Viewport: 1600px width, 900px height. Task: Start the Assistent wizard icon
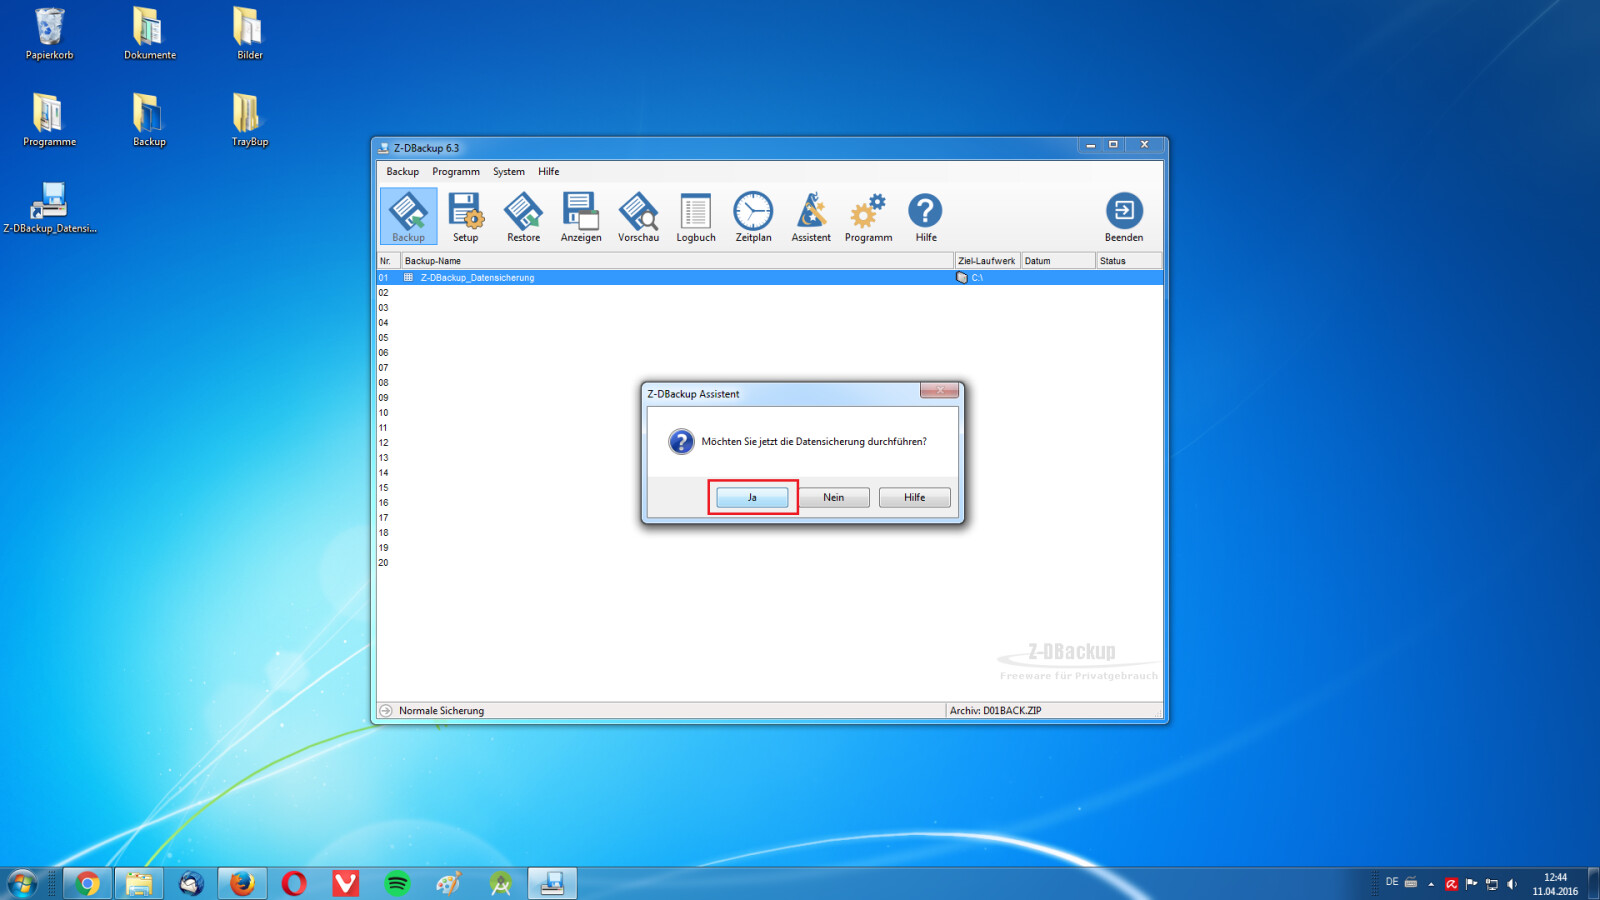(811, 216)
